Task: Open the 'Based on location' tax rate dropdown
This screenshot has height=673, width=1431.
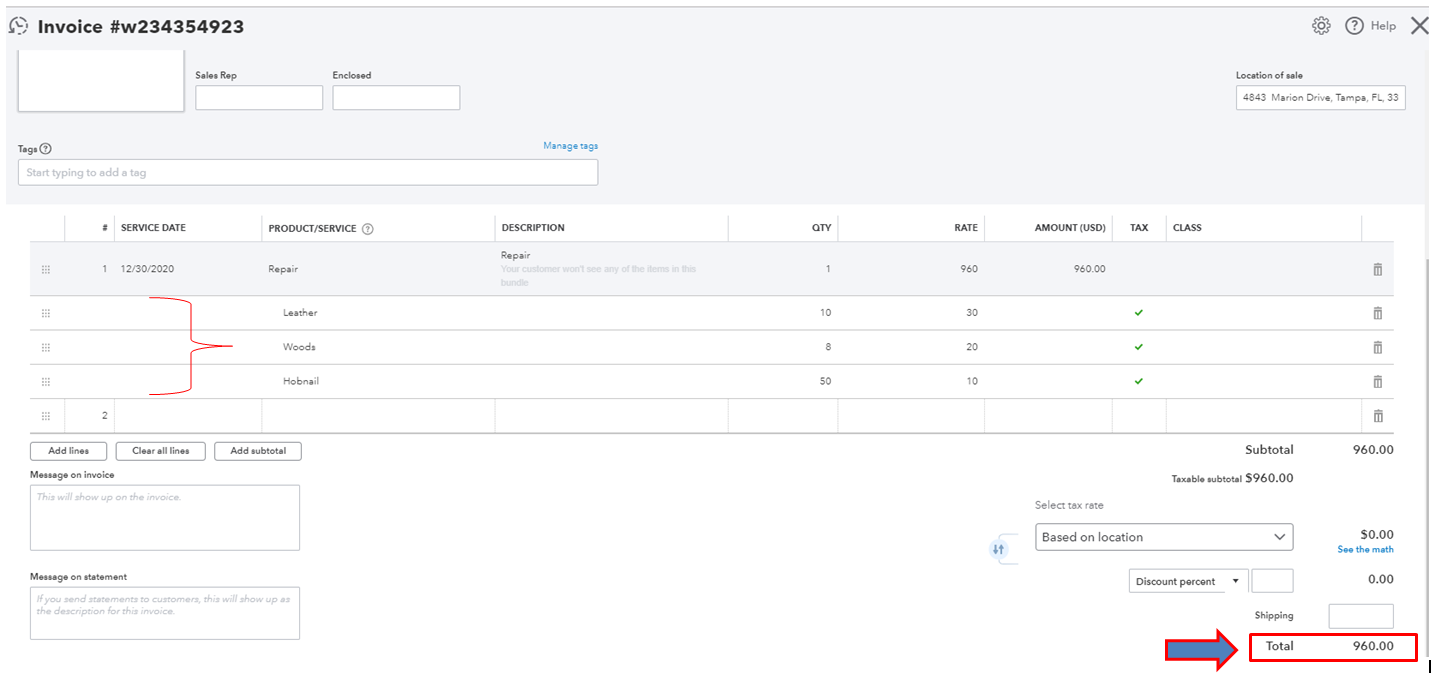Action: (x=1163, y=537)
